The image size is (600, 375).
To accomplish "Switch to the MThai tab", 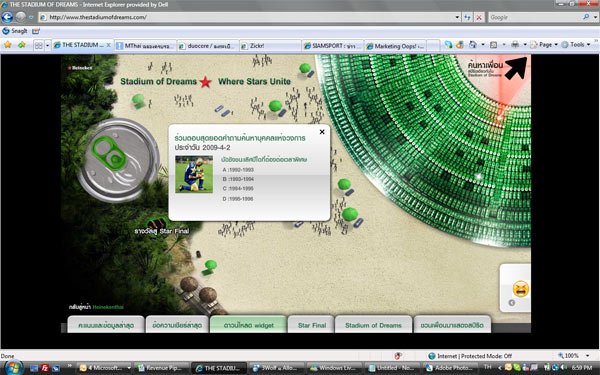I will tap(145, 46).
